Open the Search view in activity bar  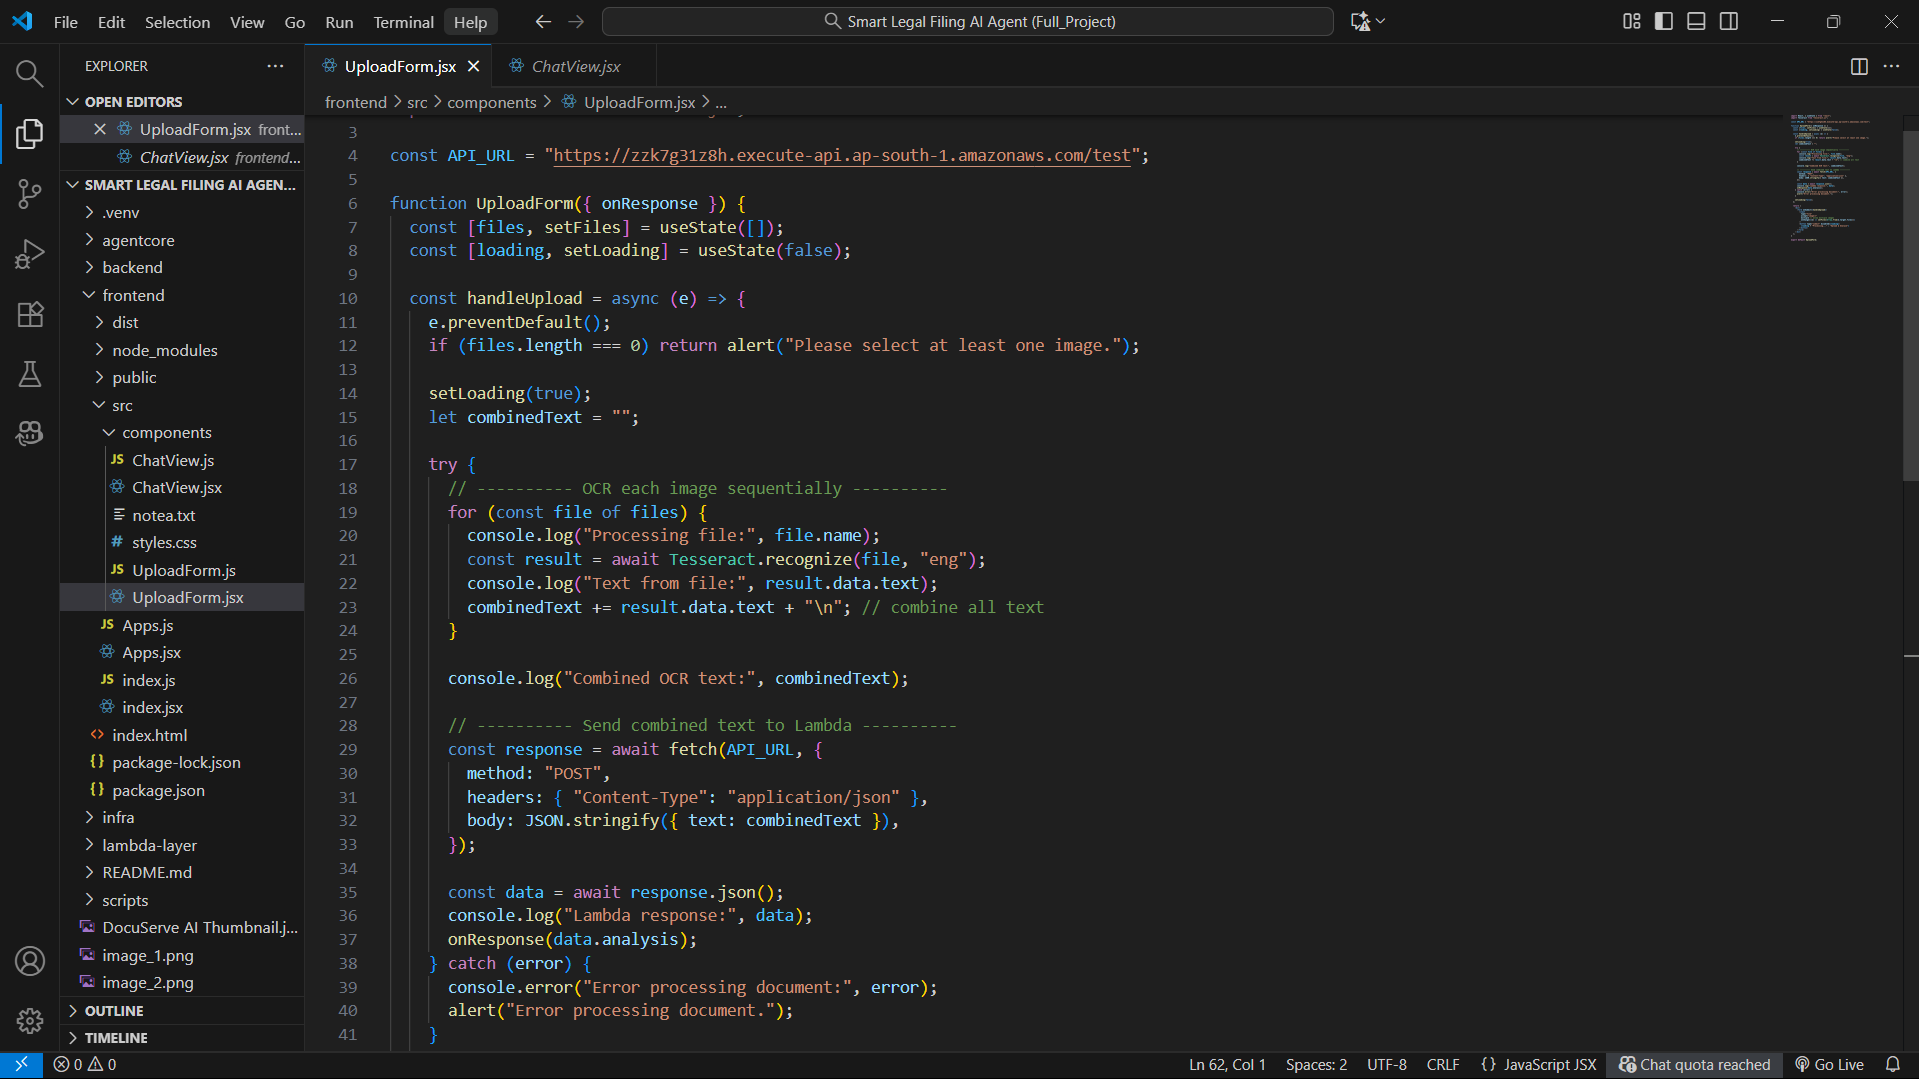29,73
